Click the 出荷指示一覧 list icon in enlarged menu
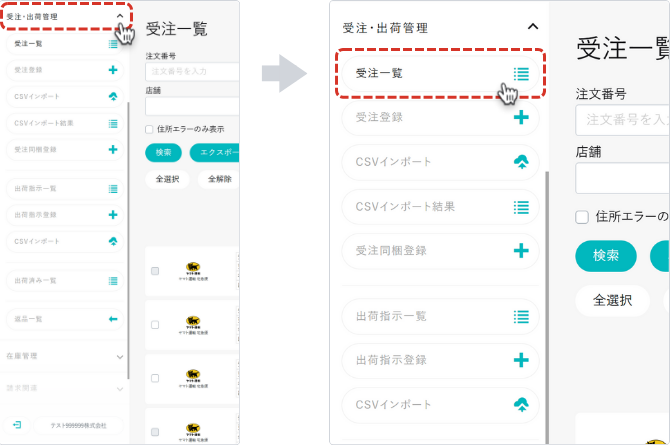670x446 pixels. click(520, 316)
